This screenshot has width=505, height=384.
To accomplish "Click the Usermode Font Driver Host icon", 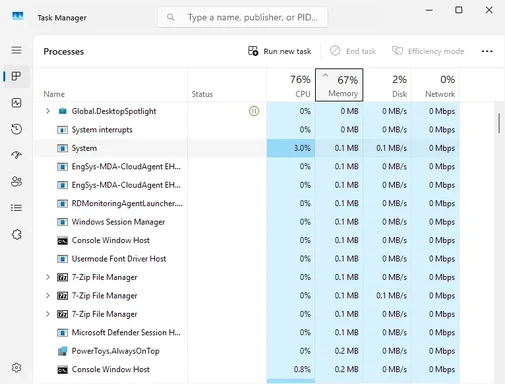I will (x=62, y=259).
